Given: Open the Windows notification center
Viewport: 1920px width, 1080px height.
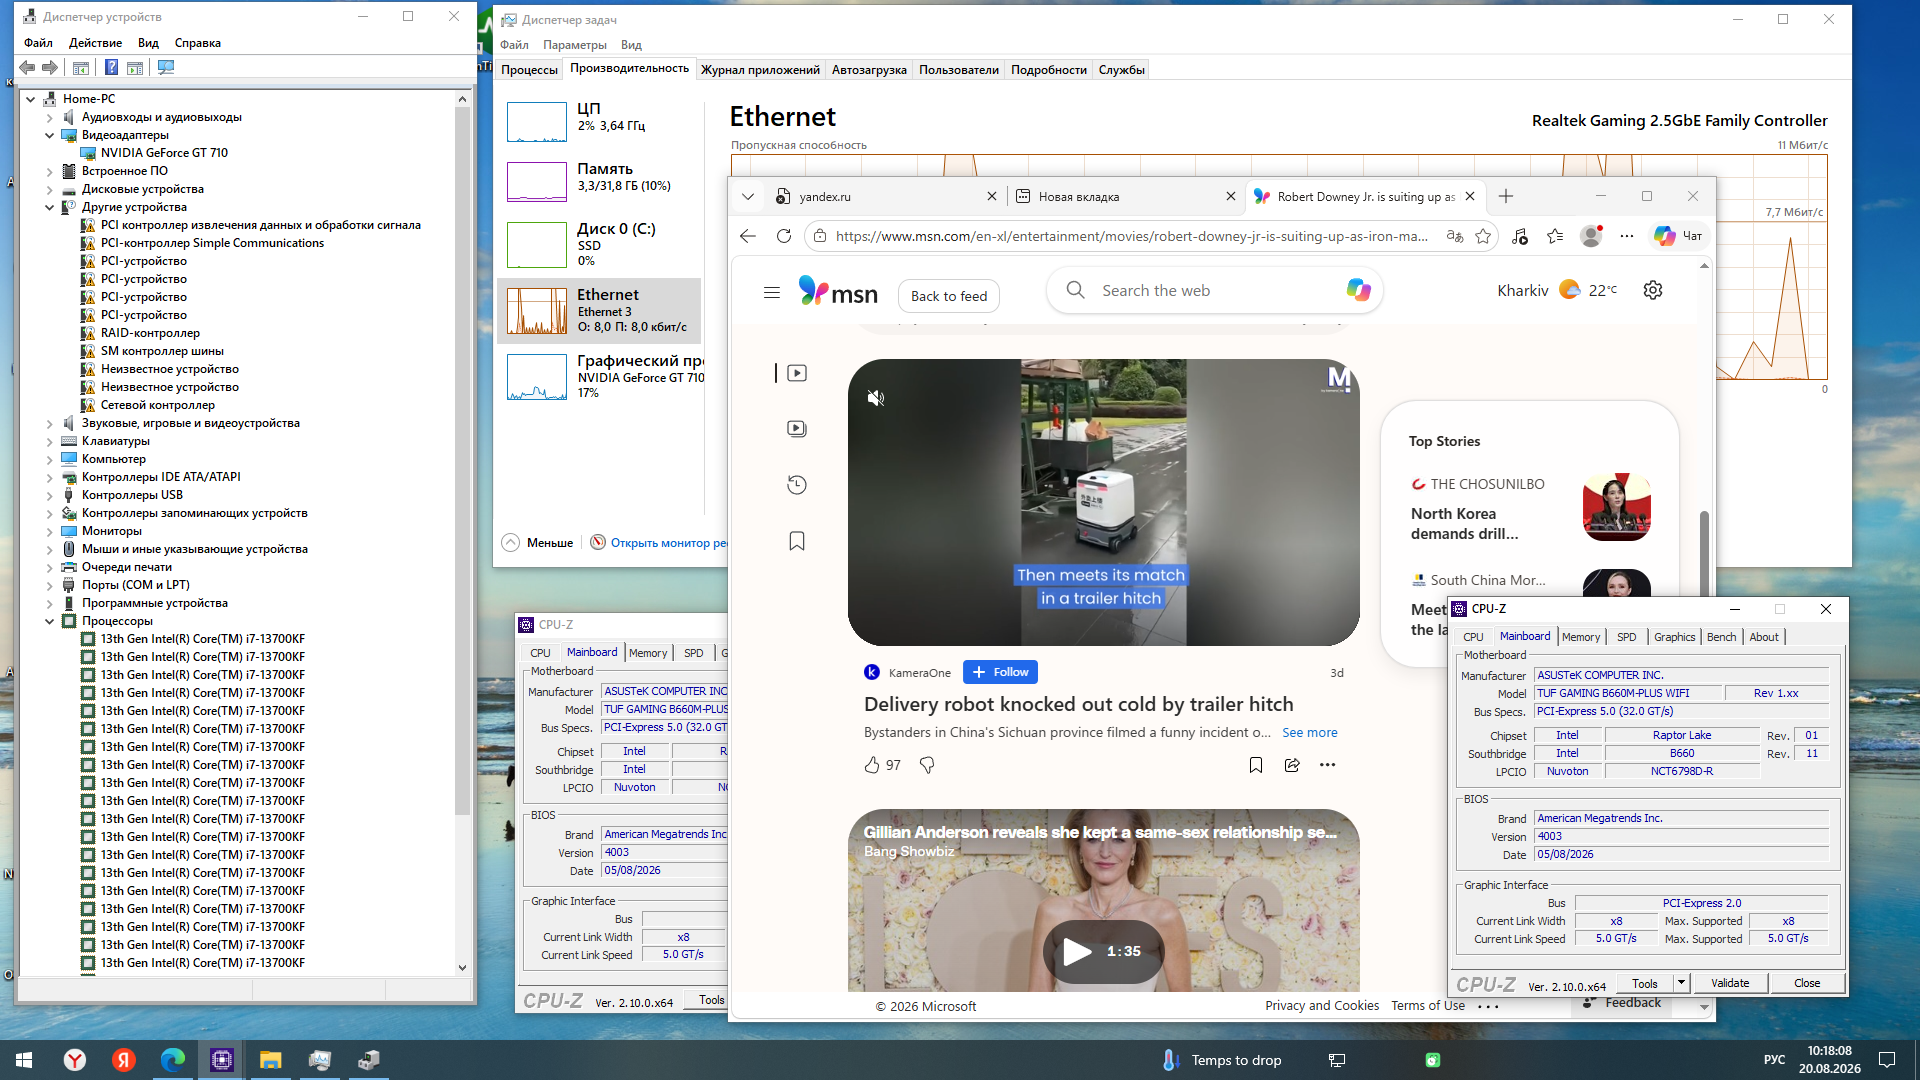Looking at the screenshot, I should click(1887, 1060).
